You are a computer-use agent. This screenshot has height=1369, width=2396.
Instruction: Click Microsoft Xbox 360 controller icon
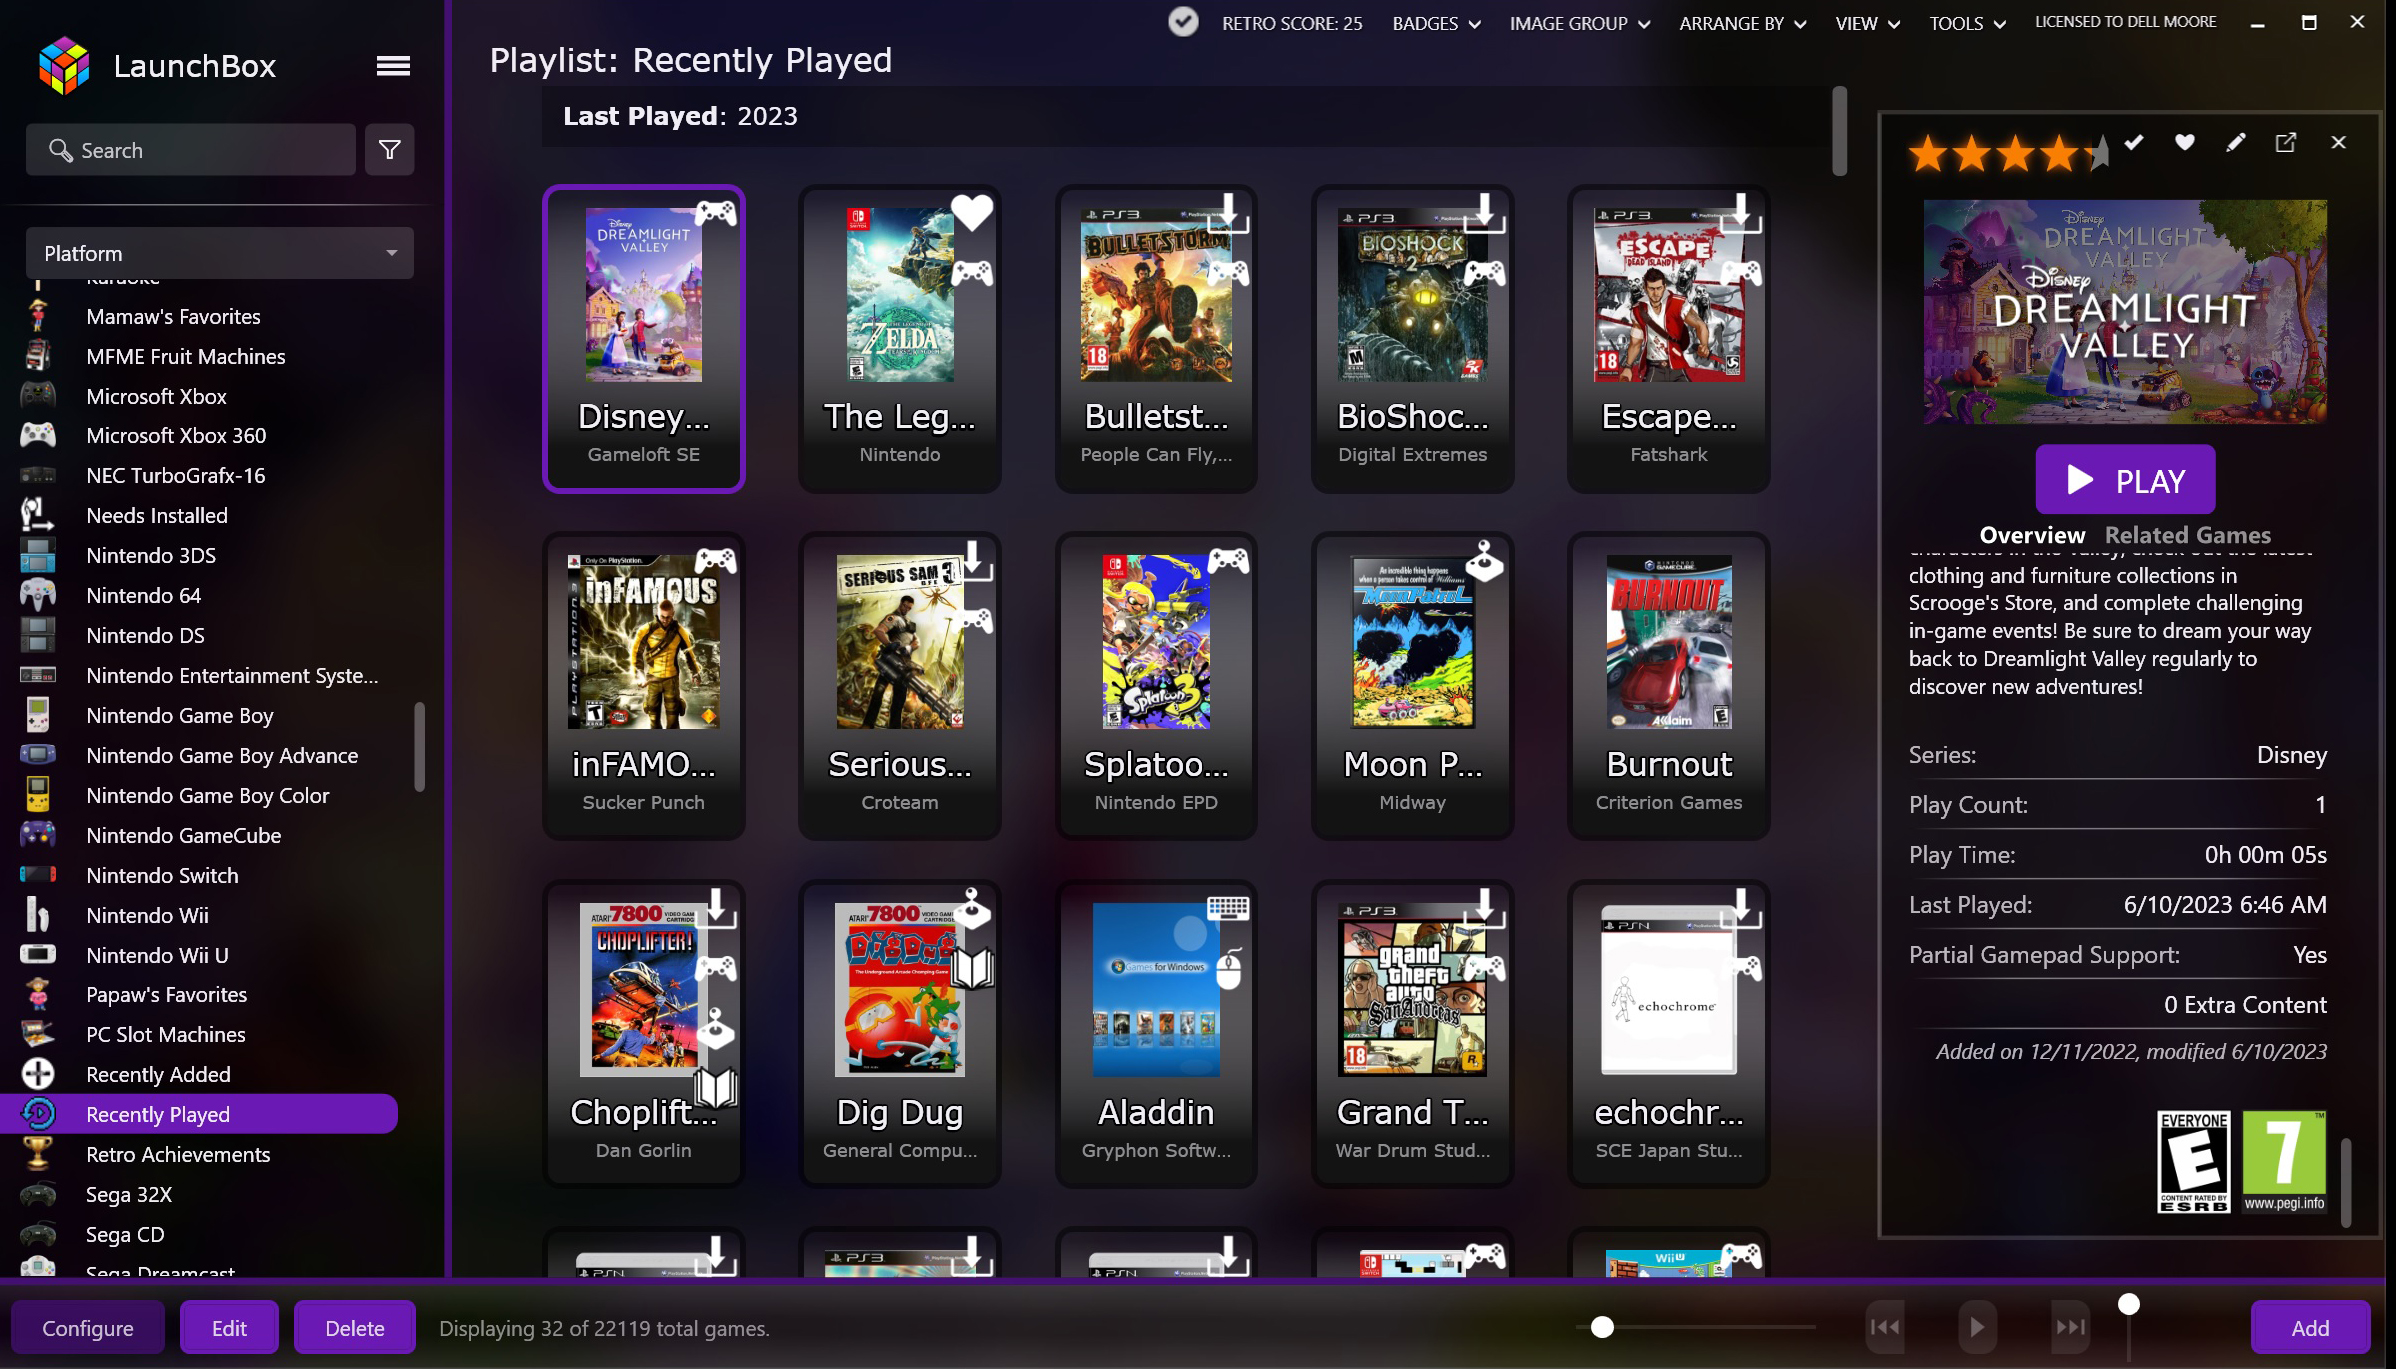point(38,435)
